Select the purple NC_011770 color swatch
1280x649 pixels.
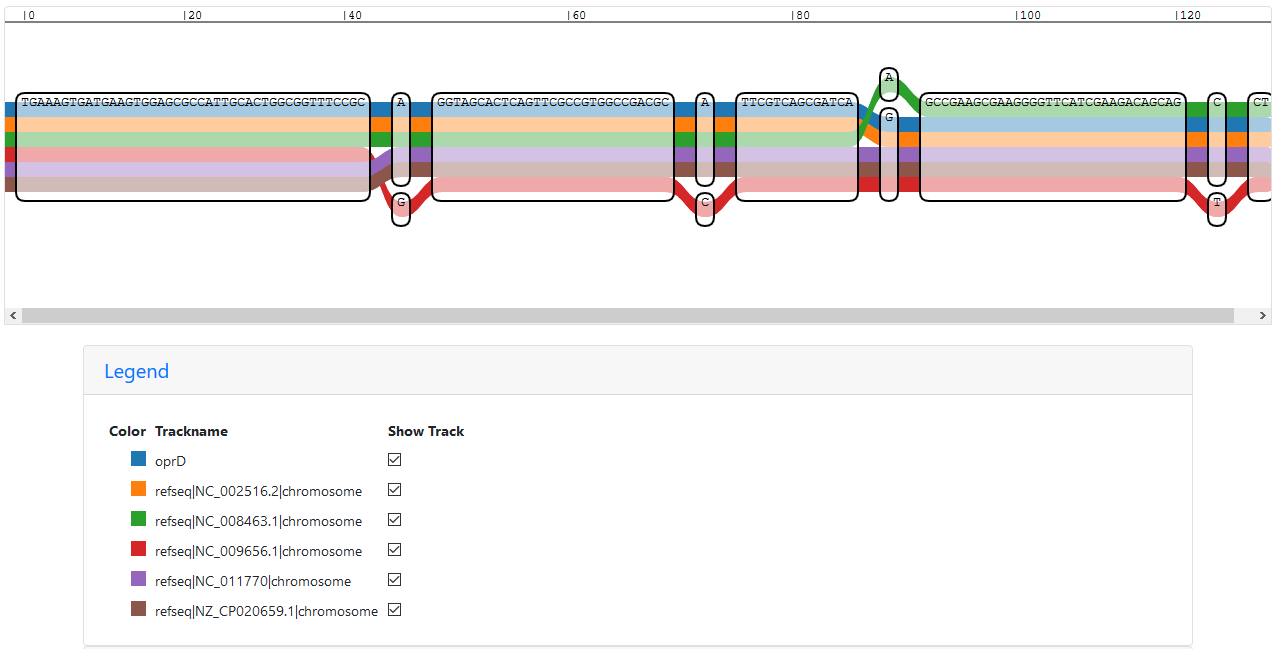pyautogui.click(x=139, y=580)
